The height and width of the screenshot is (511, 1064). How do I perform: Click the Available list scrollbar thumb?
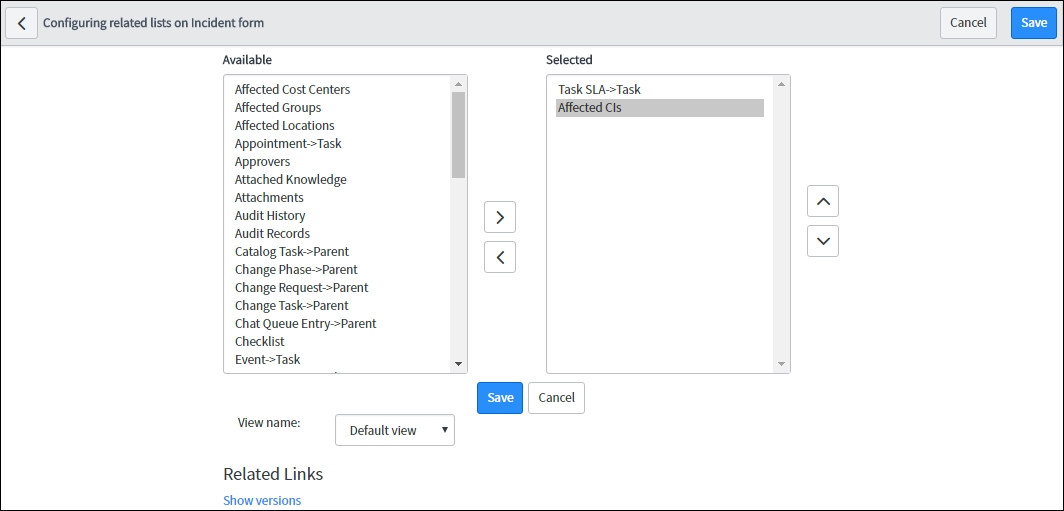pos(459,134)
